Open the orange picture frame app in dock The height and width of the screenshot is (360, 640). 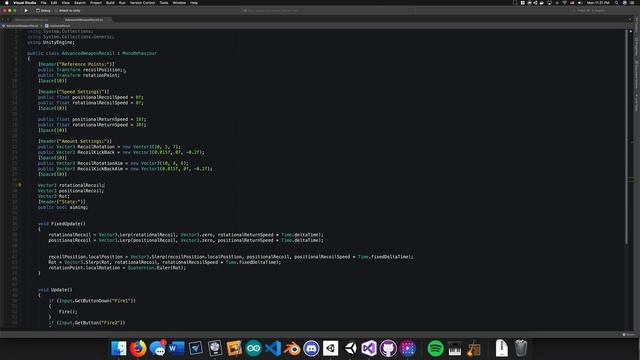pyautogui.click(x=234, y=348)
